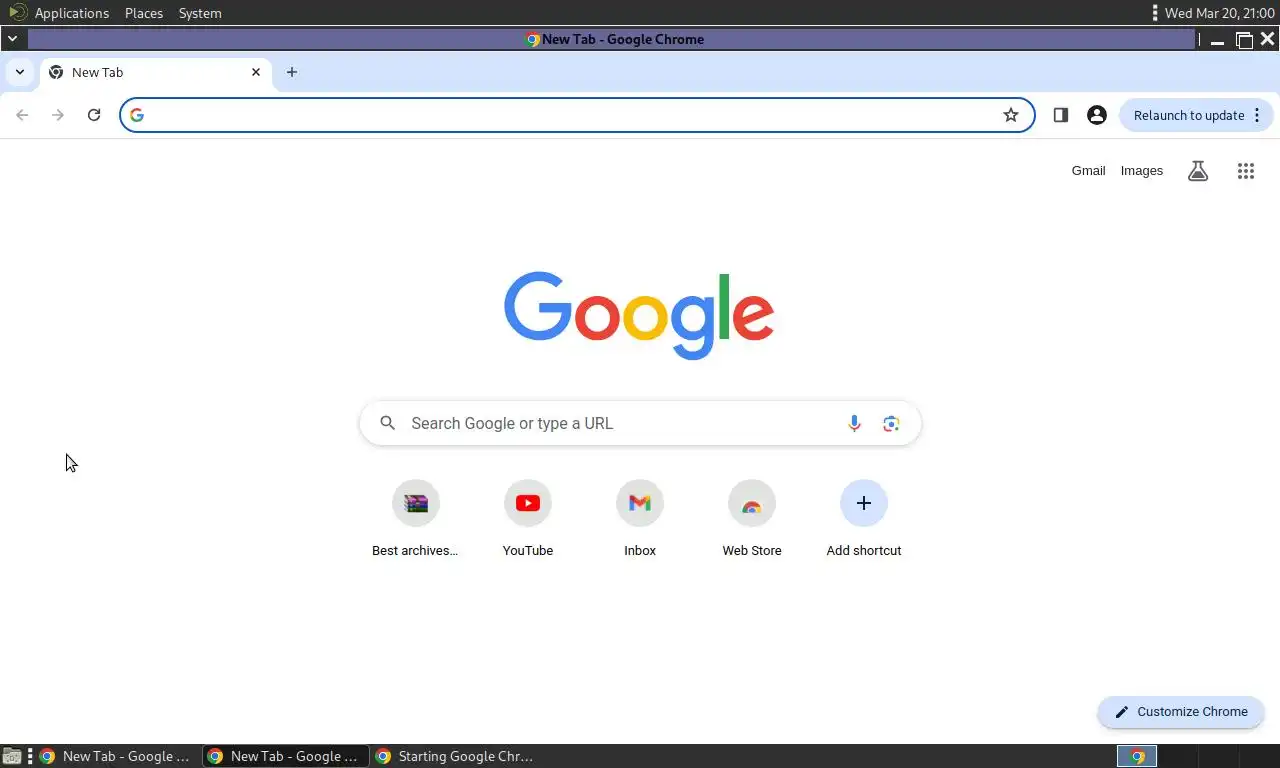Open the Search Labs flask icon
Image resolution: width=1280 pixels, height=768 pixels.
pyautogui.click(x=1198, y=171)
